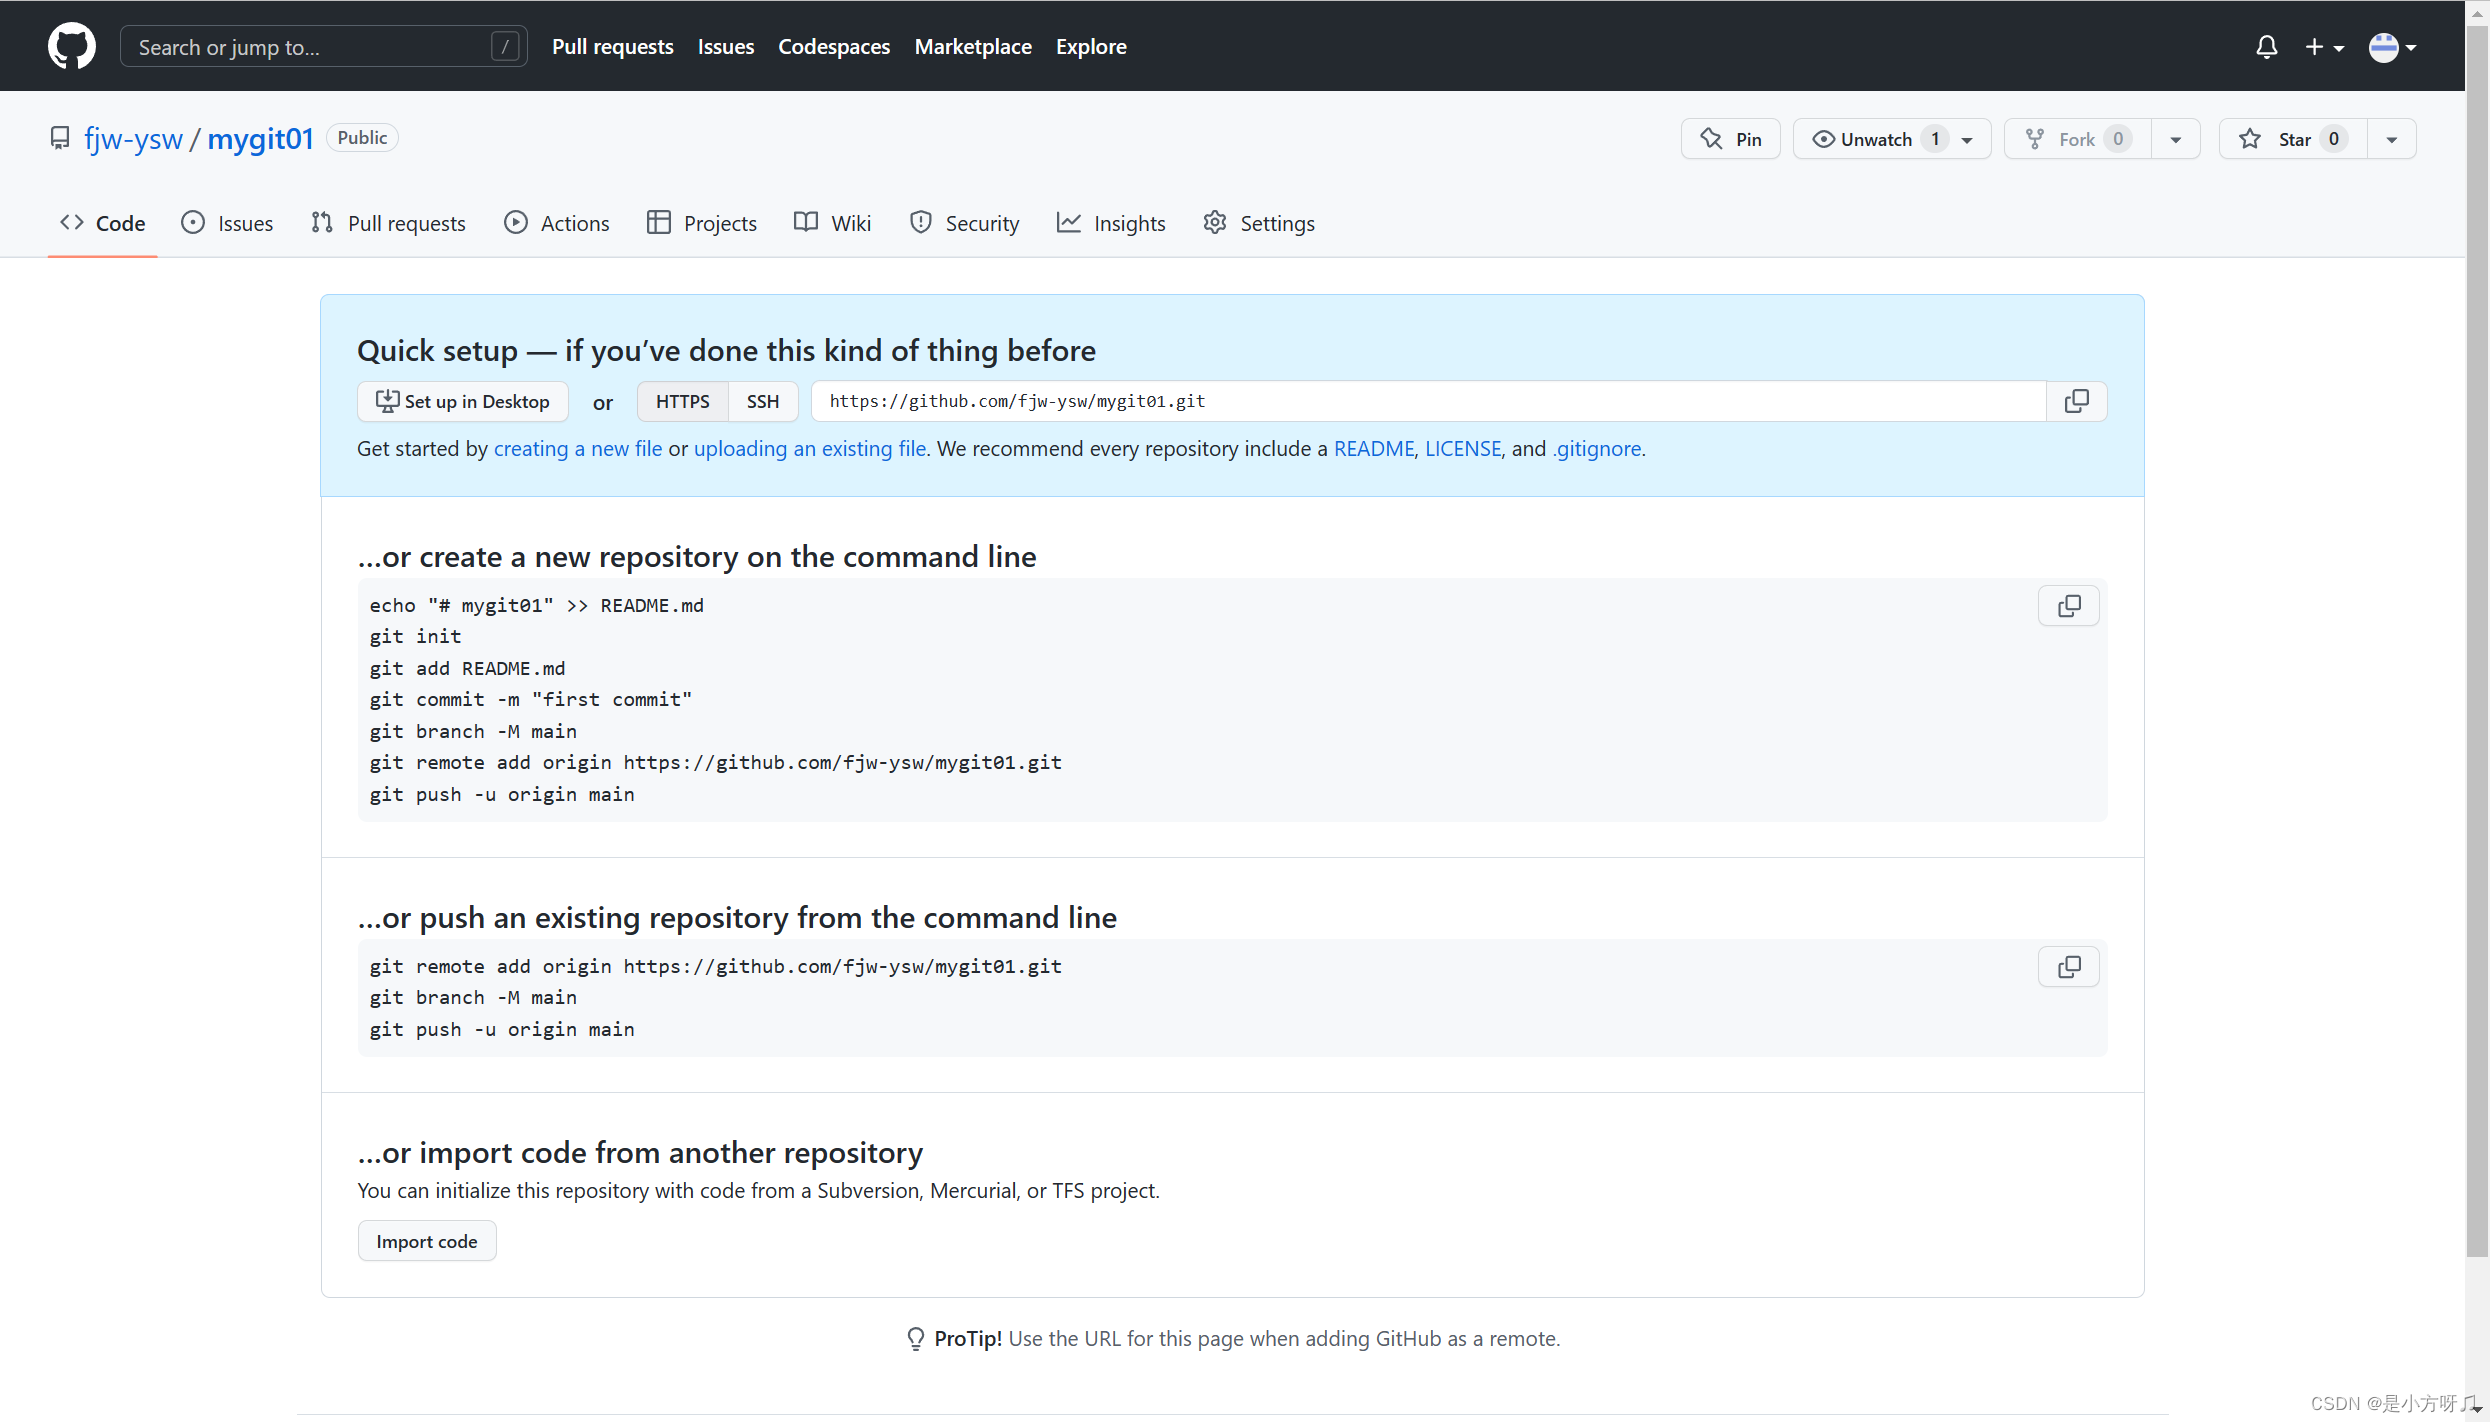Image resolution: width=2490 pixels, height=1422 pixels.
Task: Click the repository clone URL field
Action: click(1429, 401)
